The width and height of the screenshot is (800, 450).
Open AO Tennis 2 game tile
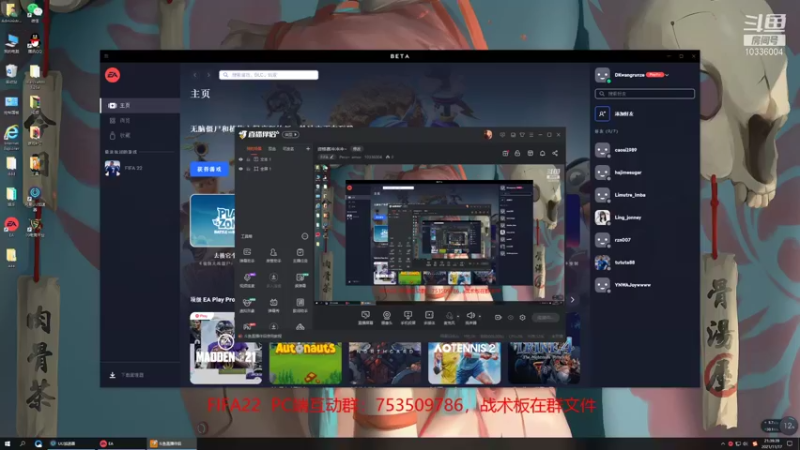(464, 363)
